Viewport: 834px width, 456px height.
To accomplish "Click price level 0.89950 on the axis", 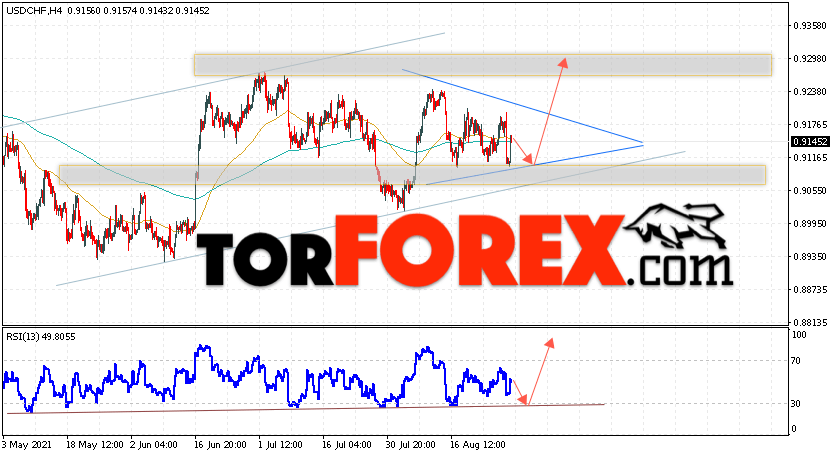I will (810, 223).
